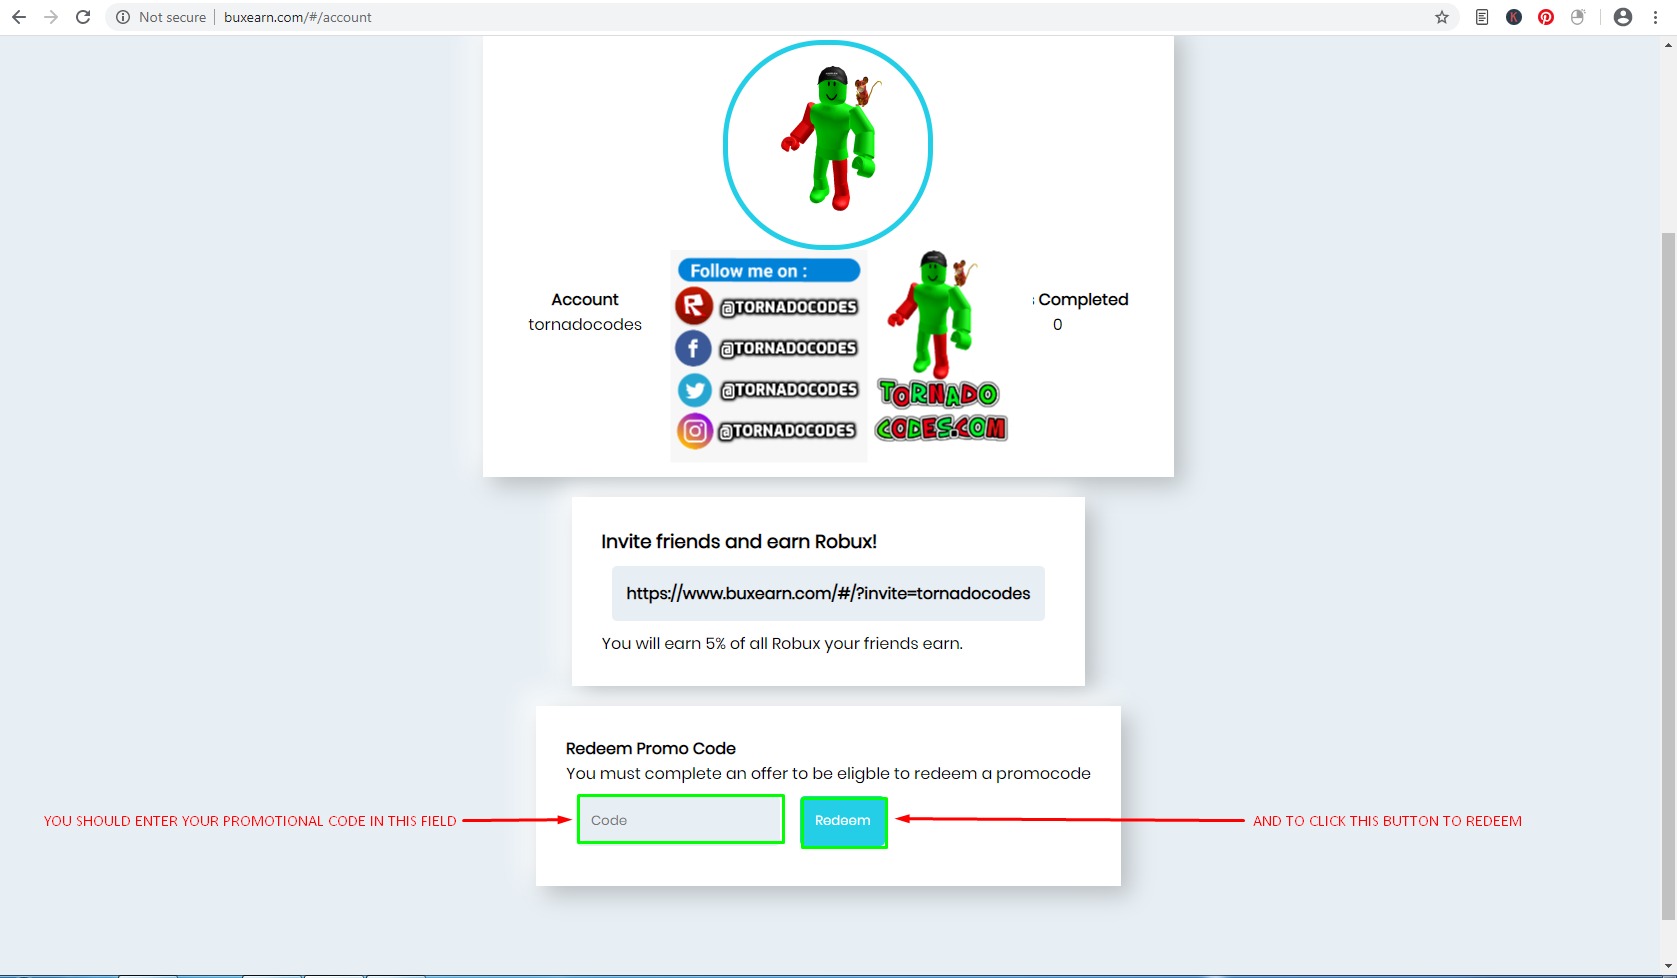Click the Account label
Viewport: 1677px width, 978px height.
pyautogui.click(x=585, y=299)
